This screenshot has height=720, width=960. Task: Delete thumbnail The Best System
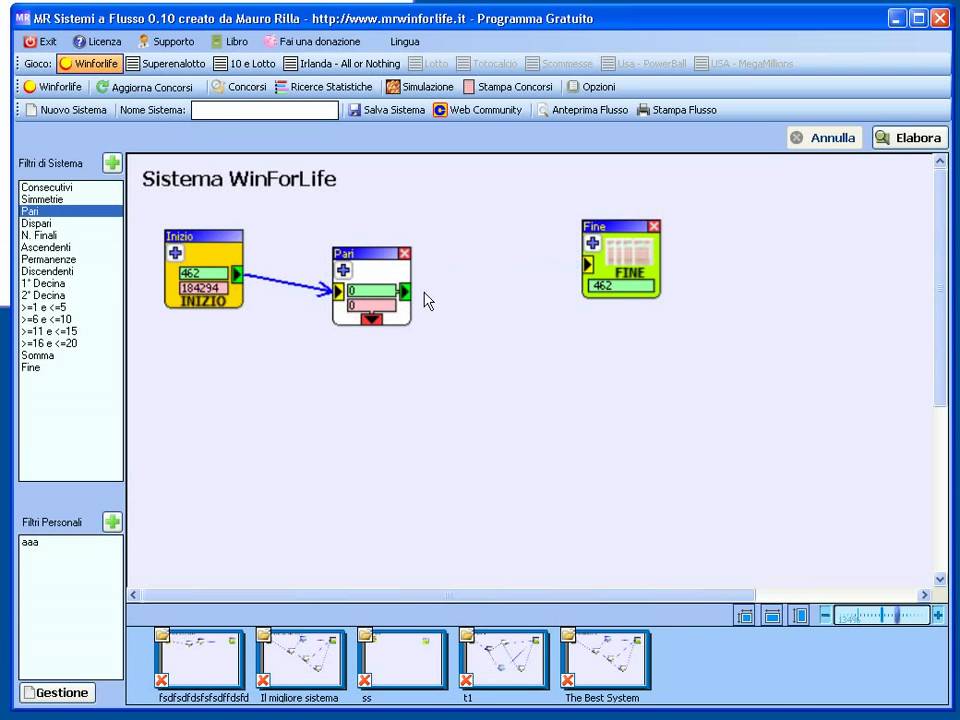pos(568,680)
